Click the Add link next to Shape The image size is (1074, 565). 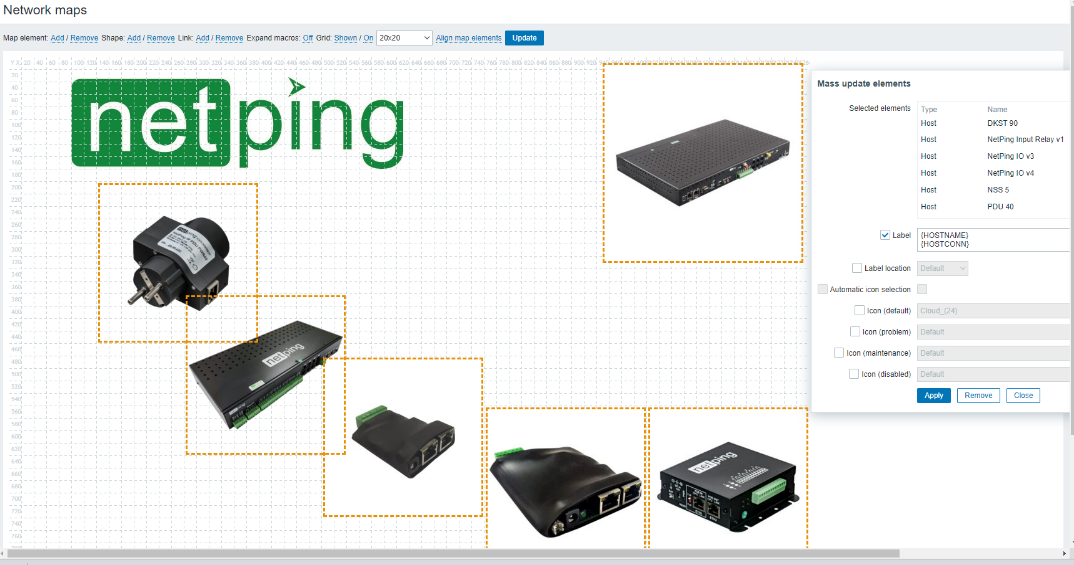point(134,38)
